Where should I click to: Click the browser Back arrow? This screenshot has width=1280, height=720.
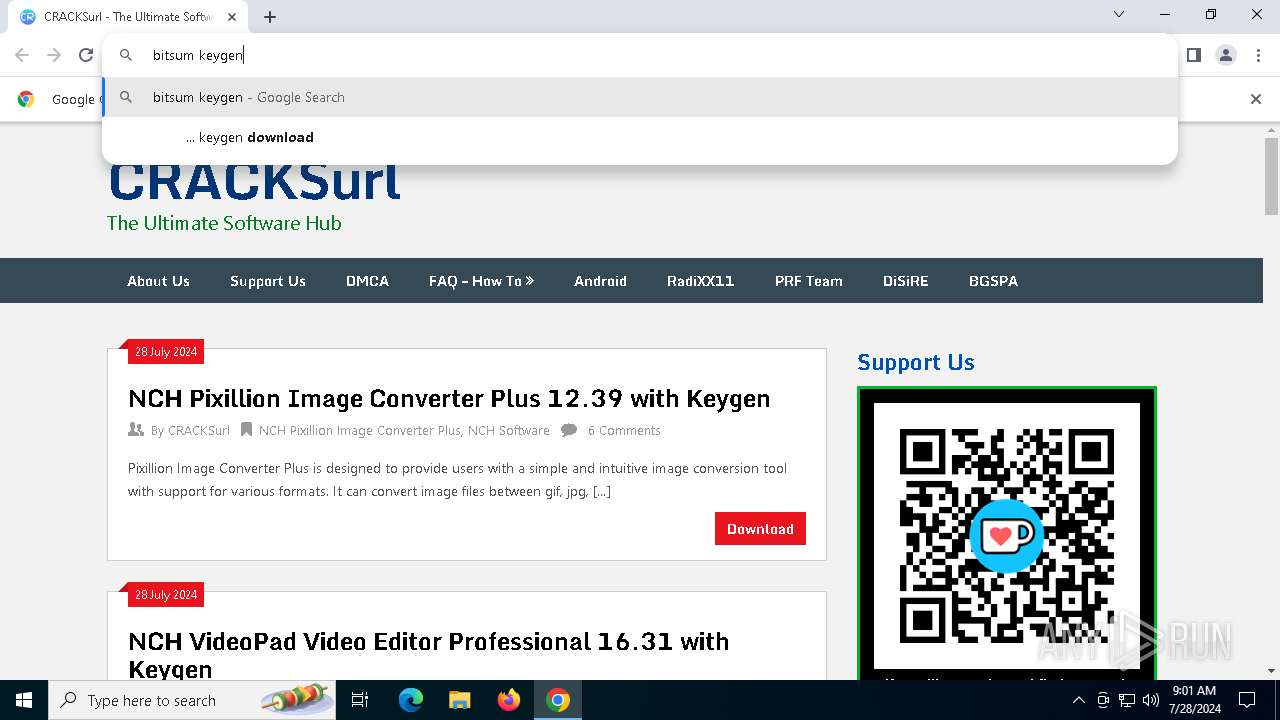(22, 55)
